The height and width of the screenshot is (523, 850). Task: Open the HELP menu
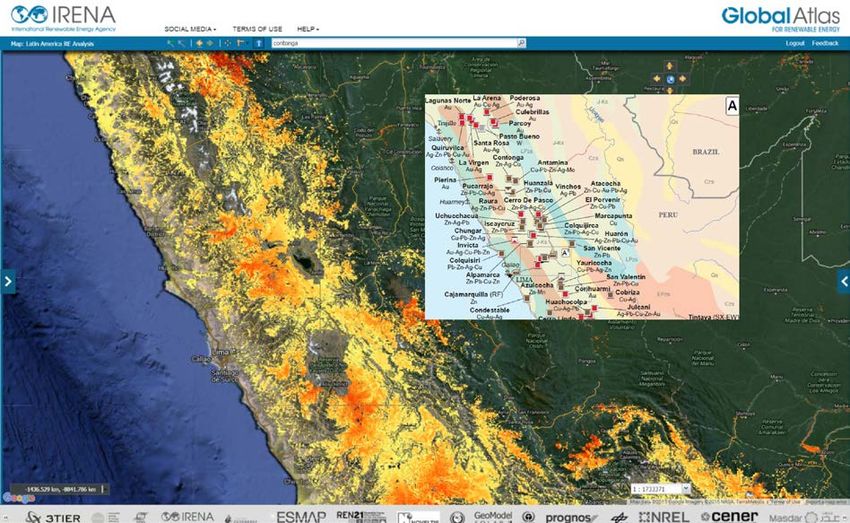[308, 29]
